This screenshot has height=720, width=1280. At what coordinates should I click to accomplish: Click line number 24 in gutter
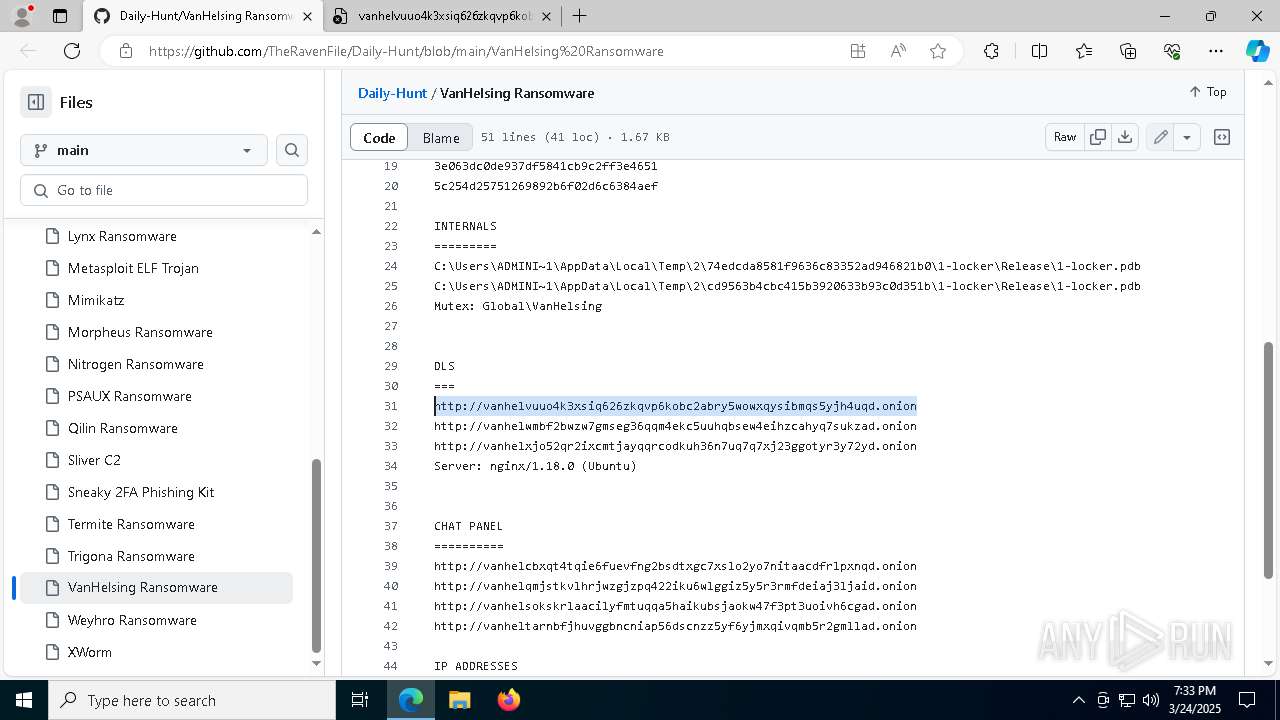coord(391,266)
